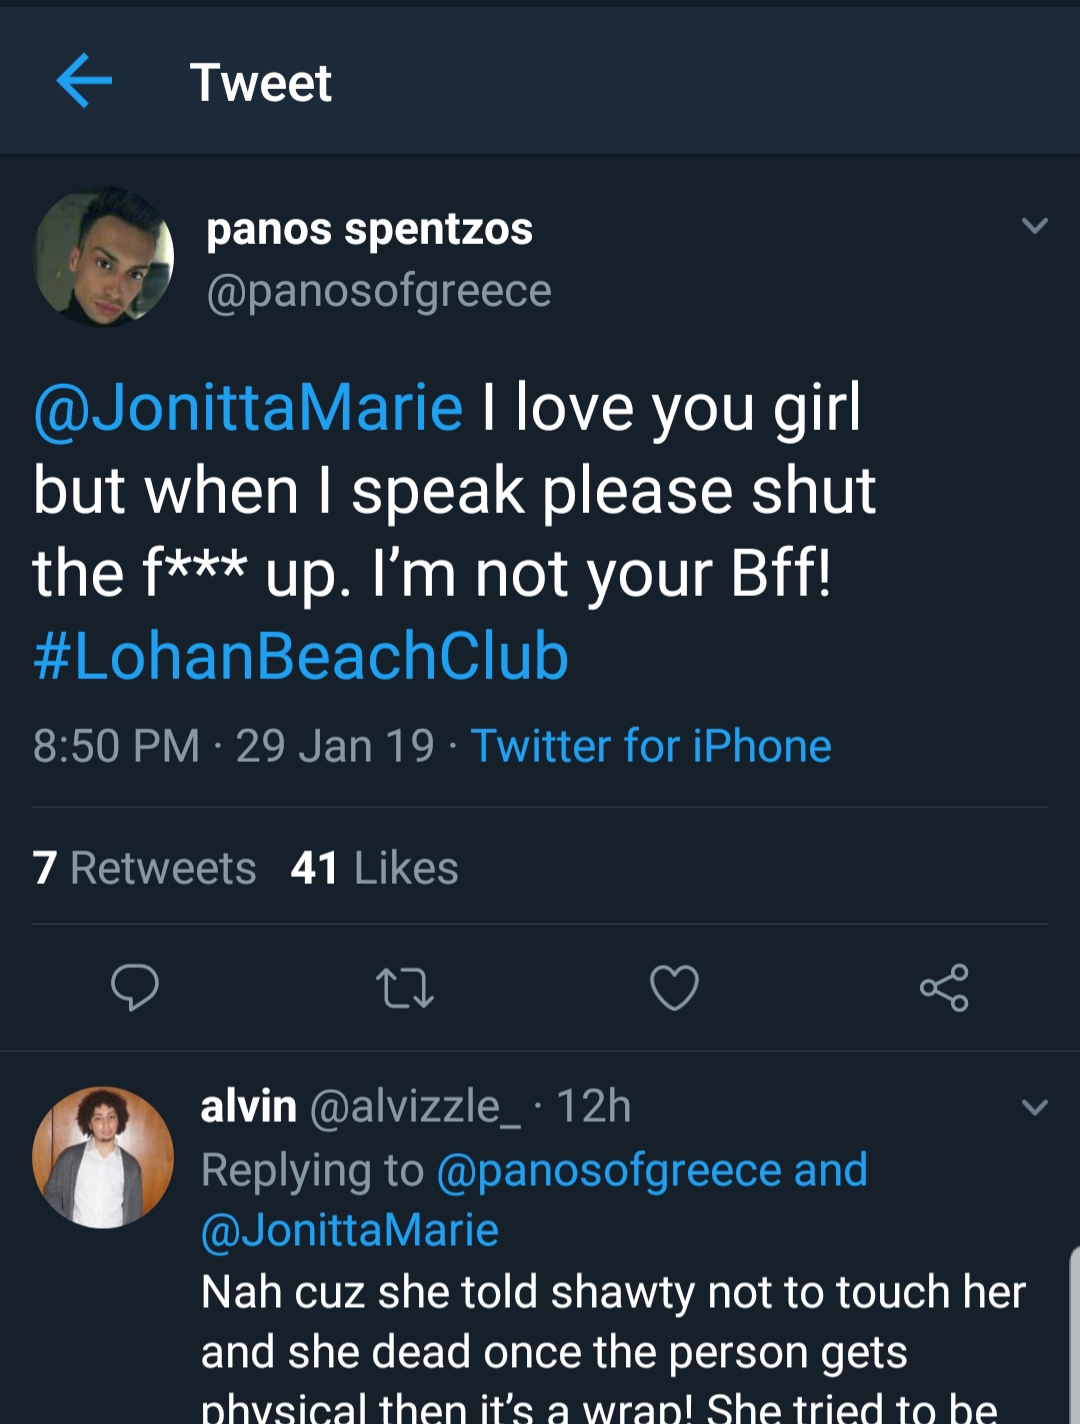The height and width of the screenshot is (1424, 1080).
Task: Open @JonittaMarie in the Replying to line
Action: [349, 1230]
